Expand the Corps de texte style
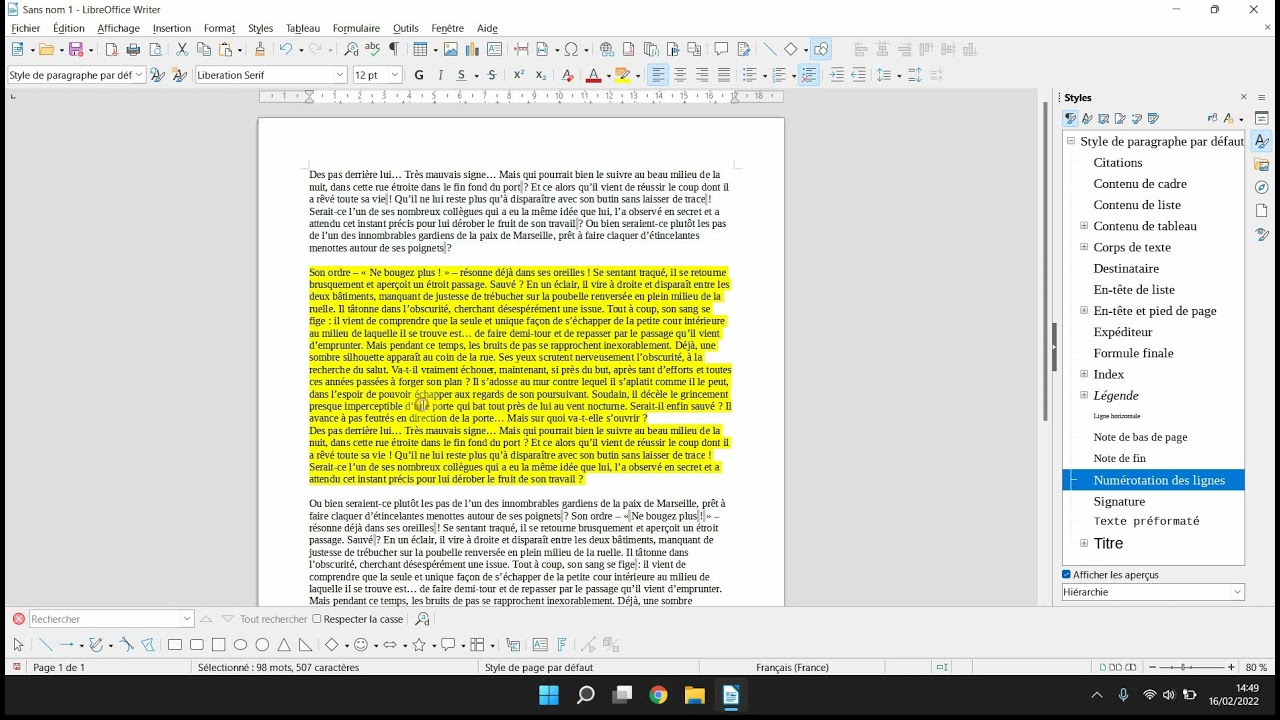The image size is (1280, 720). pos(1084,247)
